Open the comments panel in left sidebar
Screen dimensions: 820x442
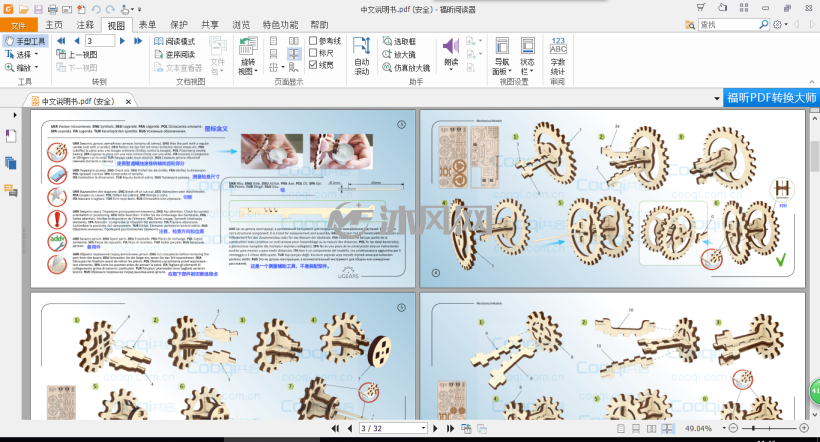click(10, 190)
